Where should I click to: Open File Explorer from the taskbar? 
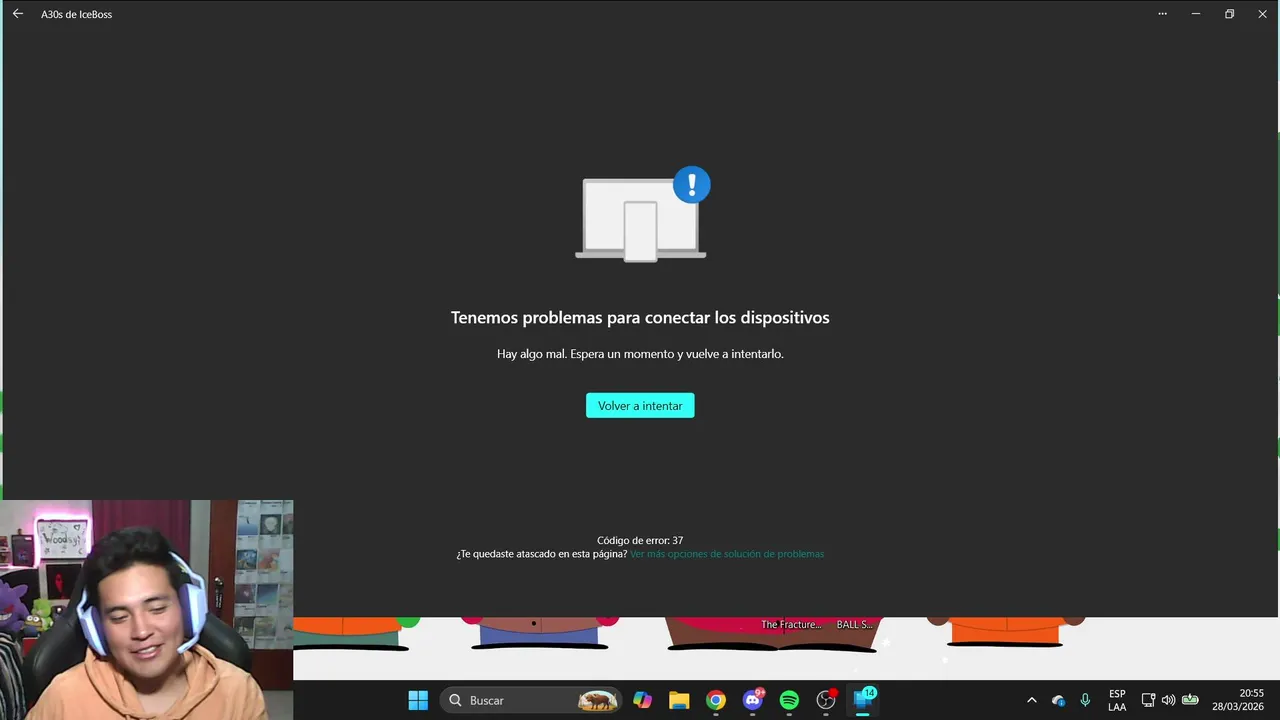pos(679,700)
